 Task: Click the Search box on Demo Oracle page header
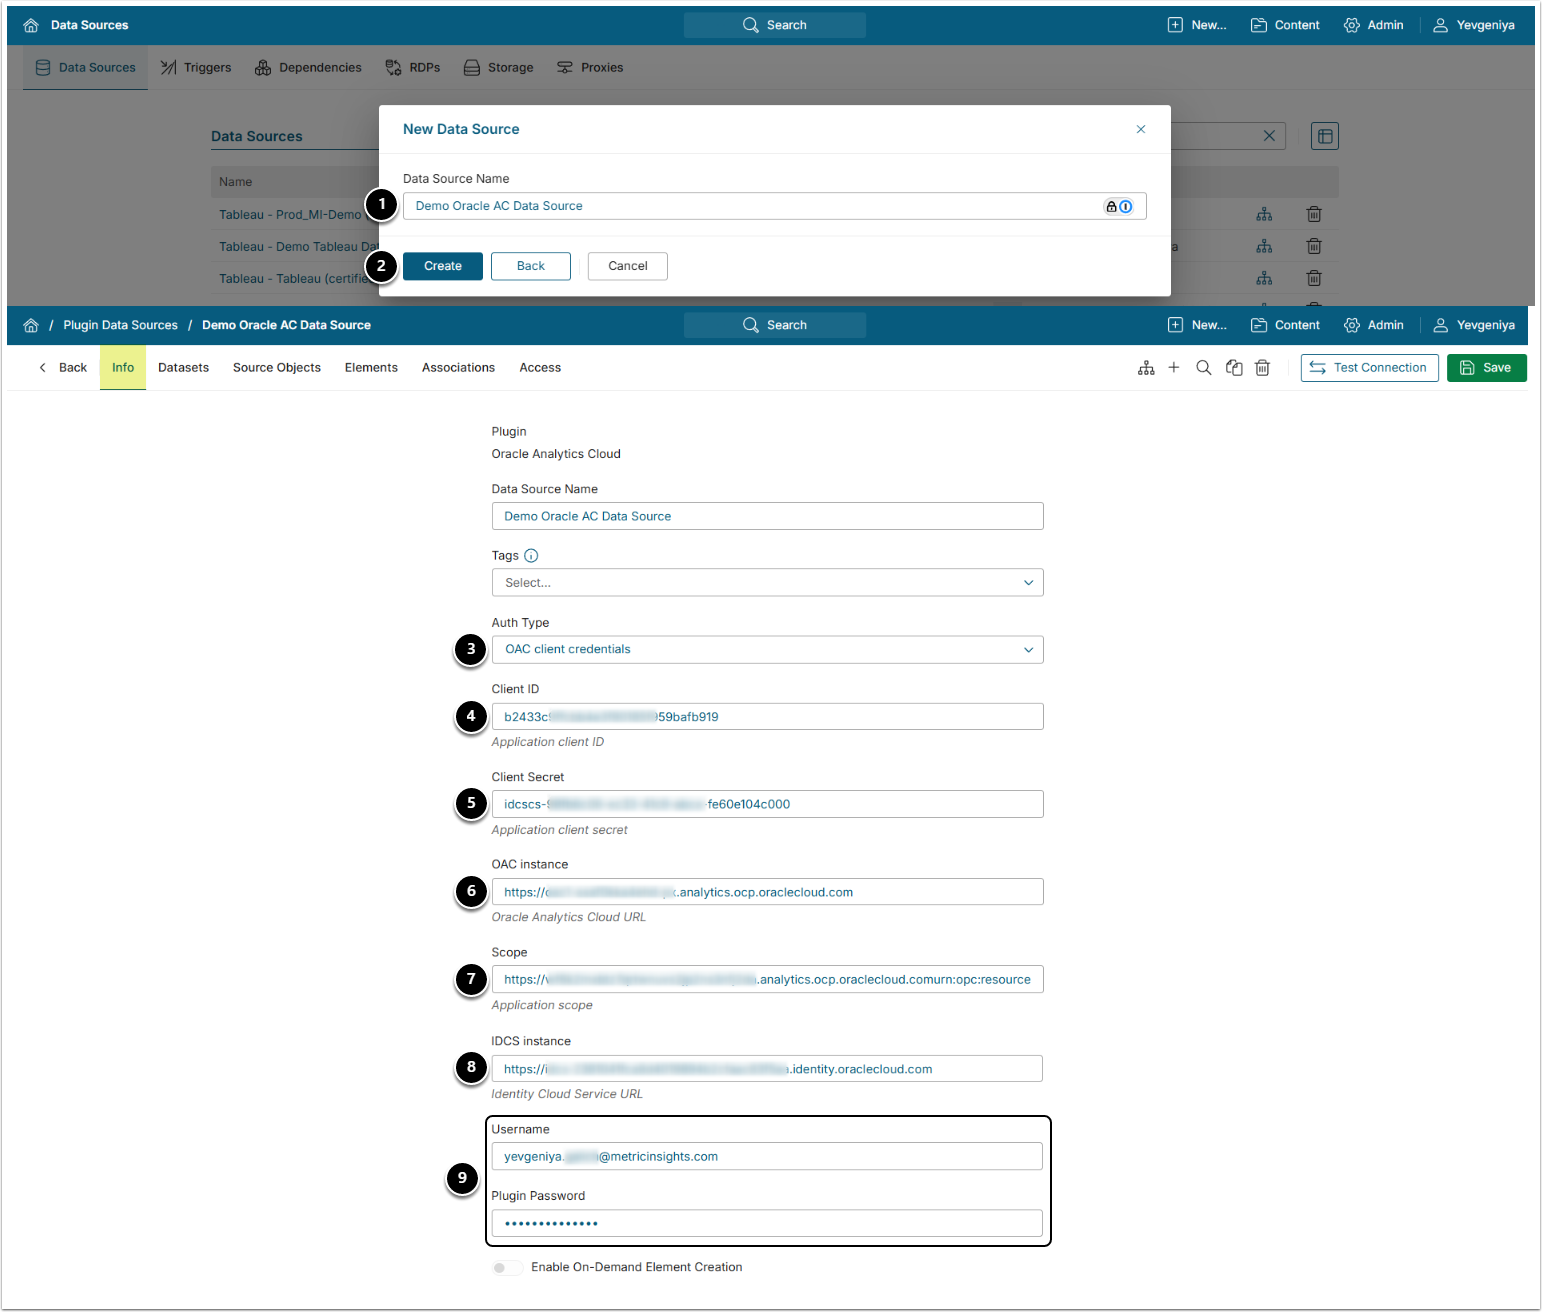point(775,325)
